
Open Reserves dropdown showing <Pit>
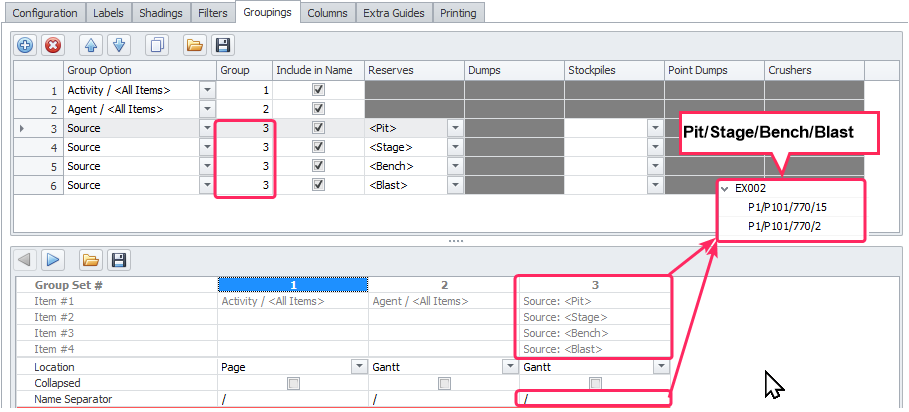click(x=454, y=128)
